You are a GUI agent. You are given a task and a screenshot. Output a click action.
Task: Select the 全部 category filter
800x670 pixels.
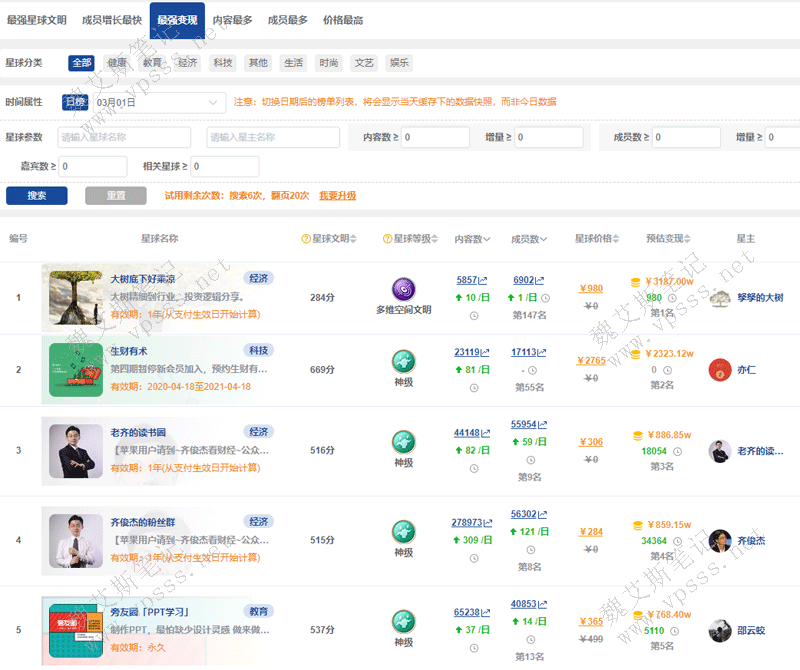point(81,63)
